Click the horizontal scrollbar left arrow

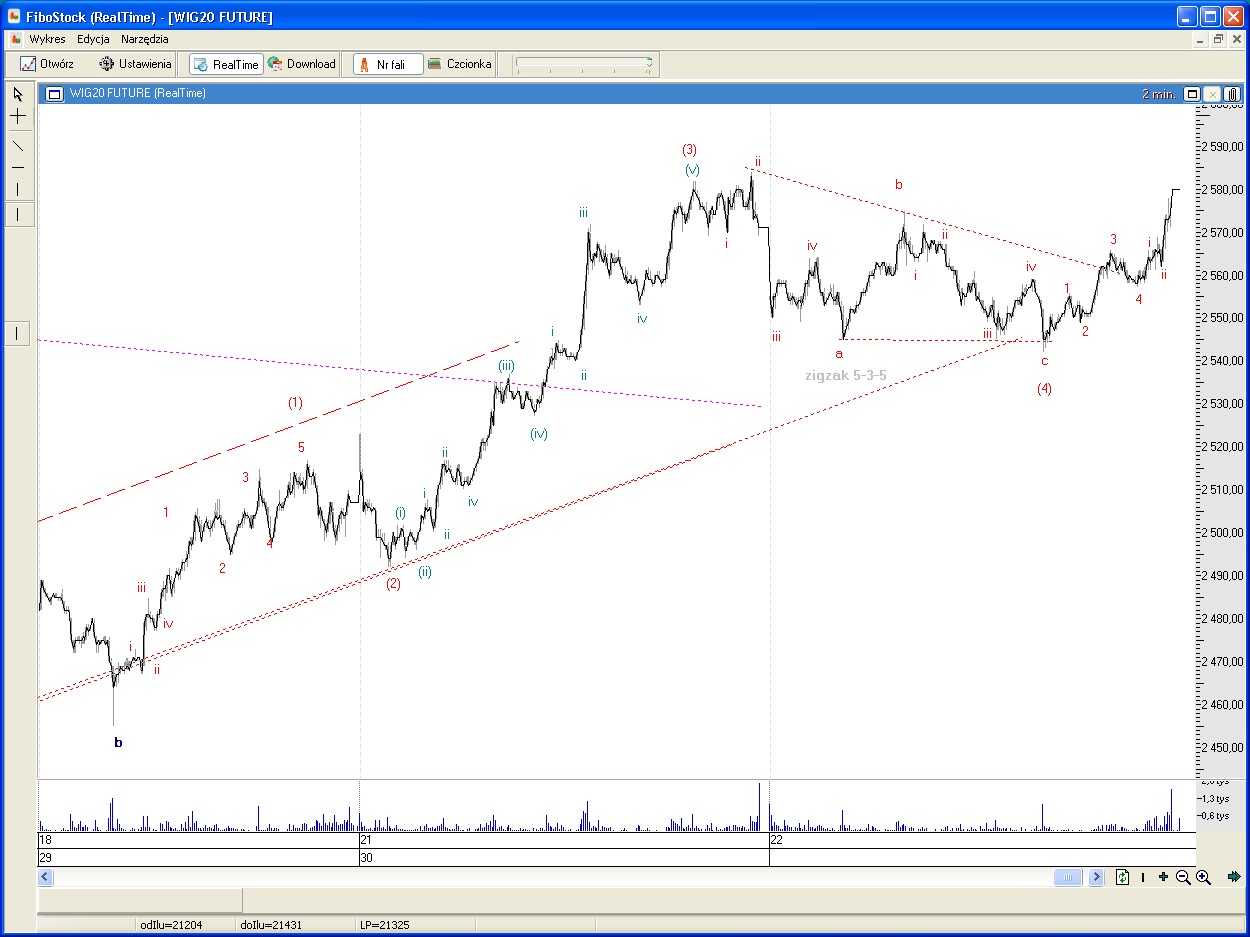(x=45, y=877)
